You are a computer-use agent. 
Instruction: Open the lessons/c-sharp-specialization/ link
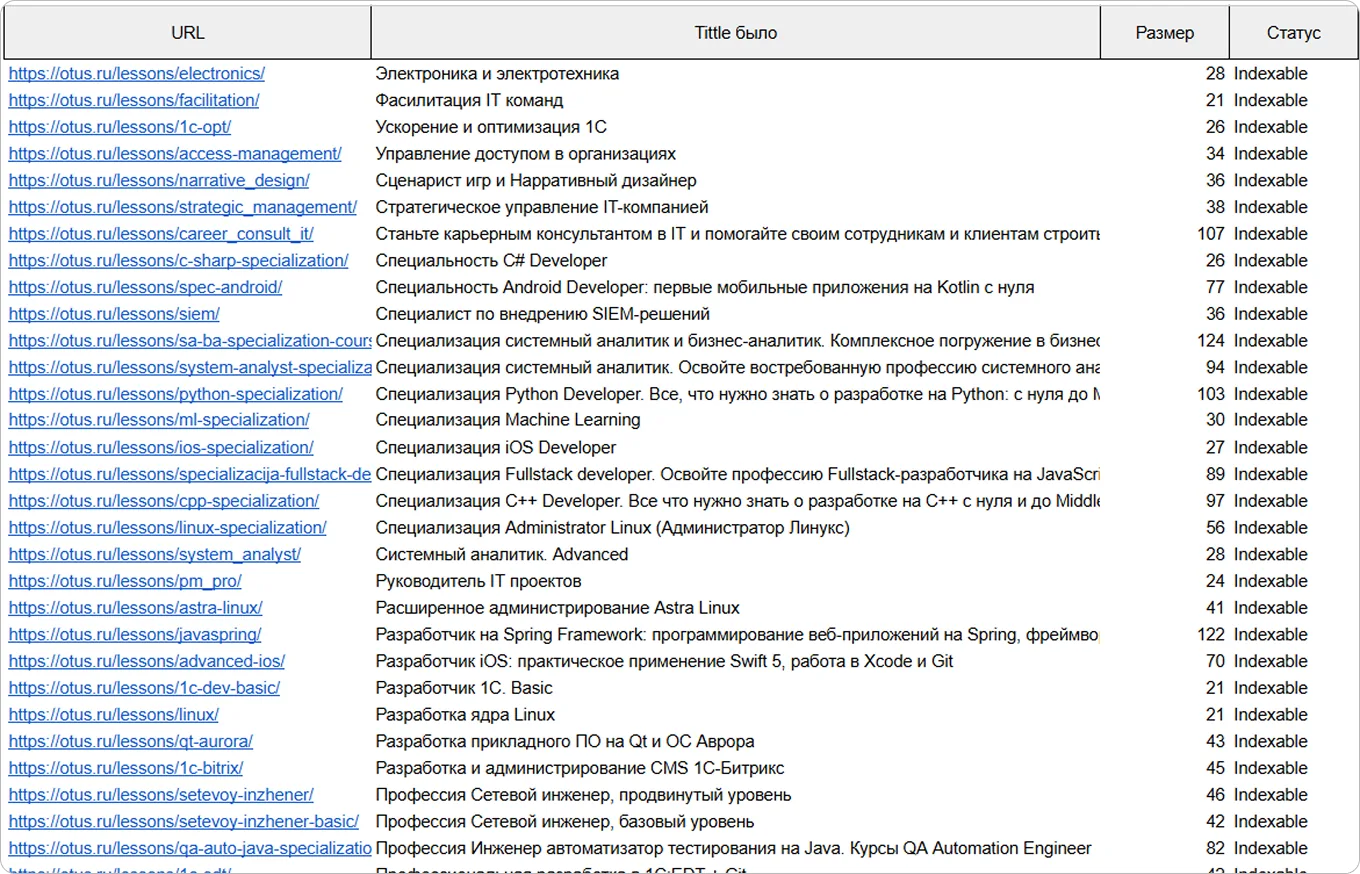(x=179, y=261)
